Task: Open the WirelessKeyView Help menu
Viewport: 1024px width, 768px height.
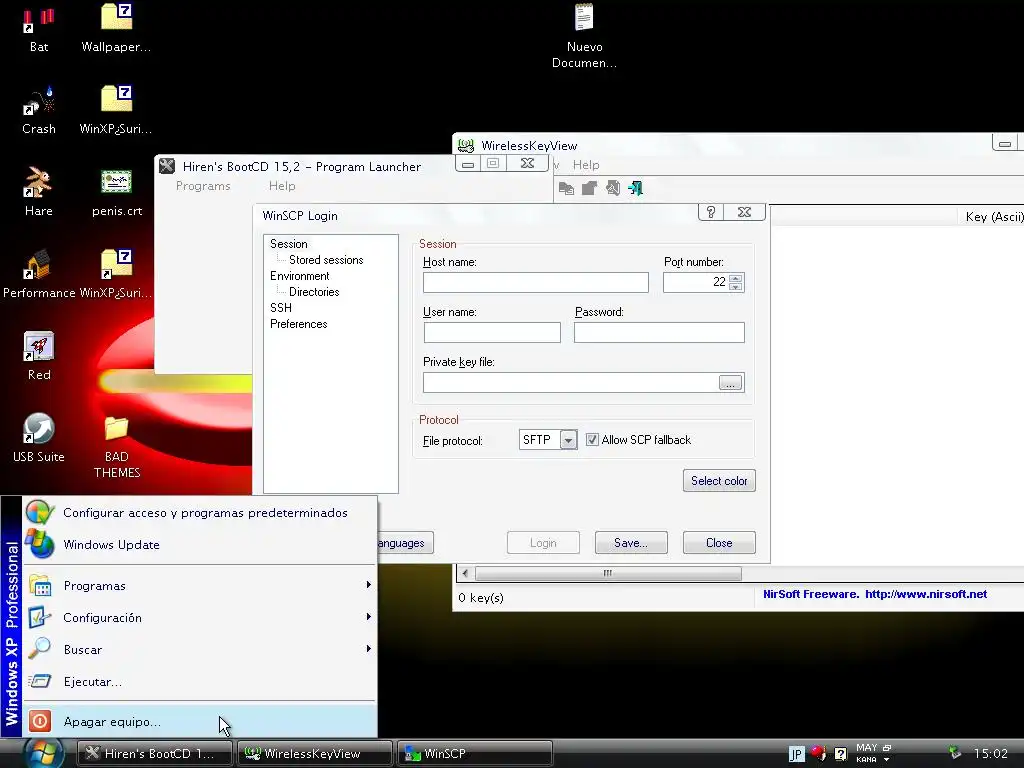Action: click(586, 165)
